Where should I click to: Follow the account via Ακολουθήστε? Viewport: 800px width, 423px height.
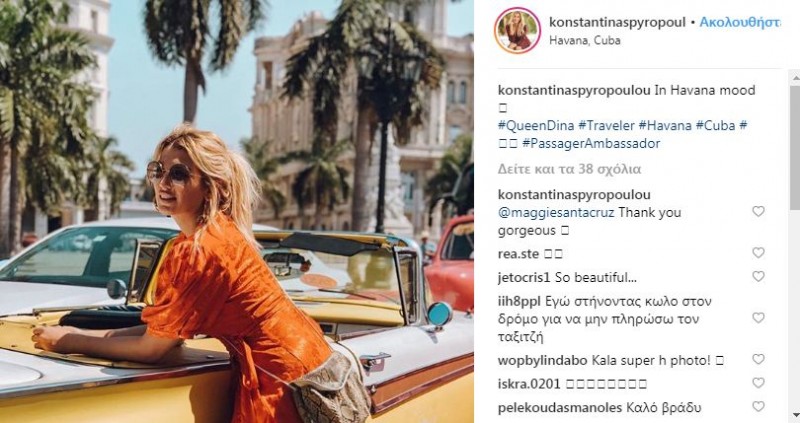coord(739,22)
